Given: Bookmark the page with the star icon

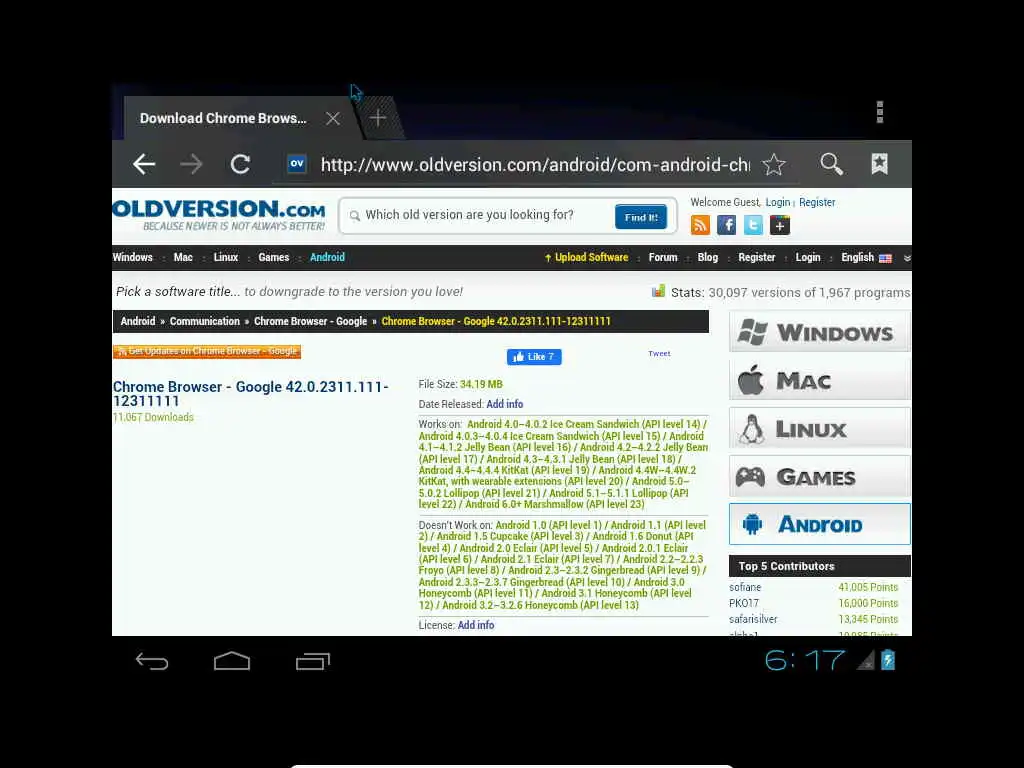Looking at the screenshot, I should point(774,164).
